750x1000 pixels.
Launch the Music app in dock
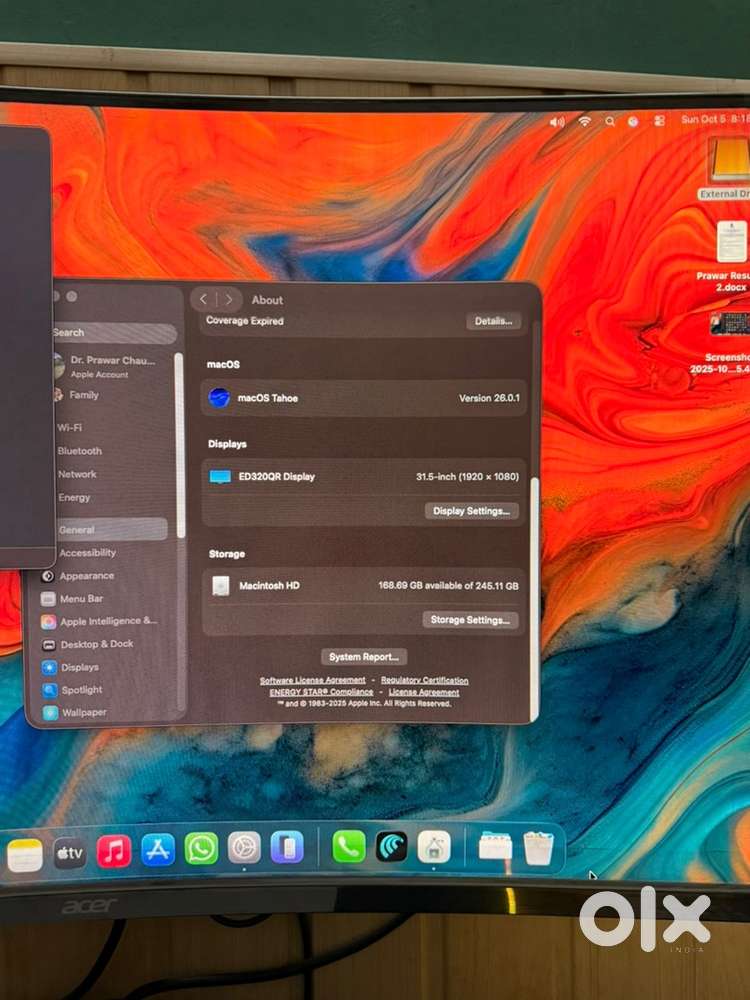114,851
